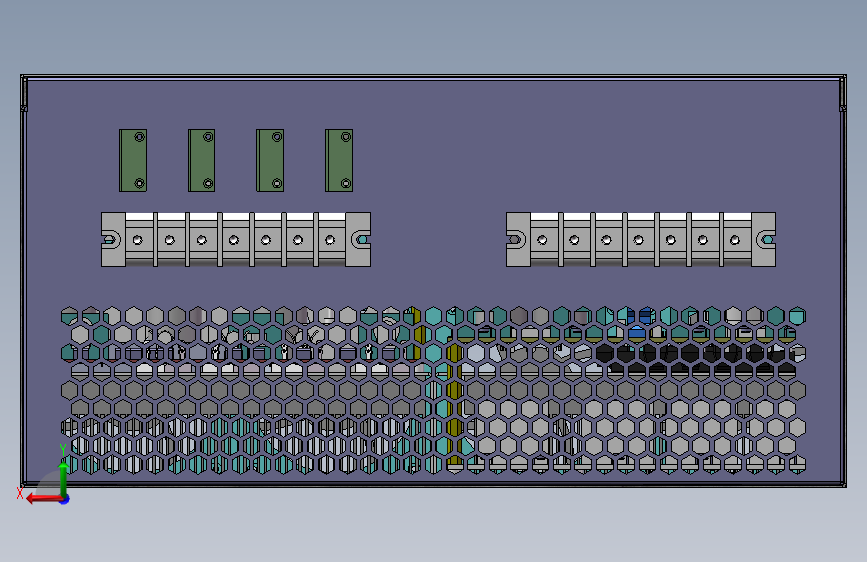The width and height of the screenshot is (867, 562).
Task: Click the blue Z axis dot of triad
Action: tap(65, 499)
